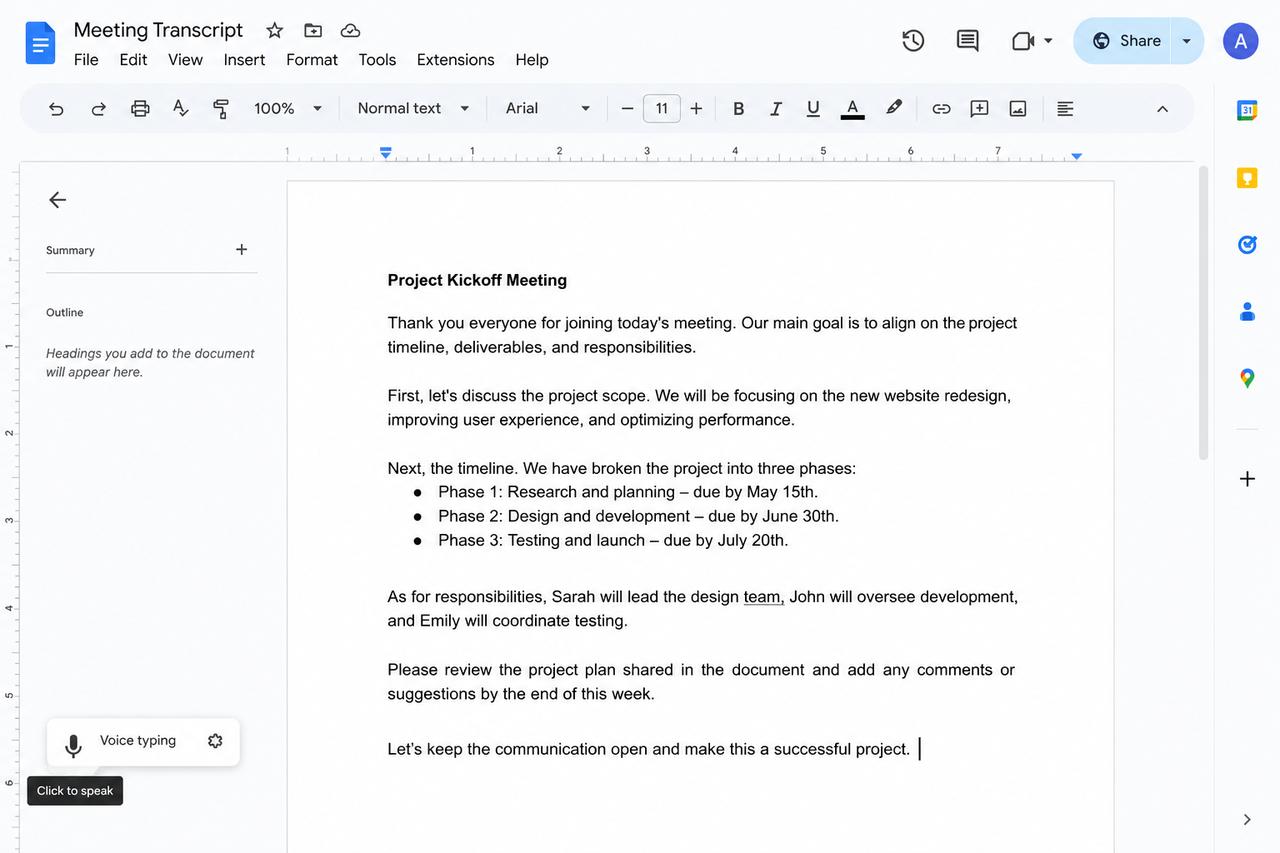Print the document
The width and height of the screenshot is (1280, 853).
tap(140, 108)
